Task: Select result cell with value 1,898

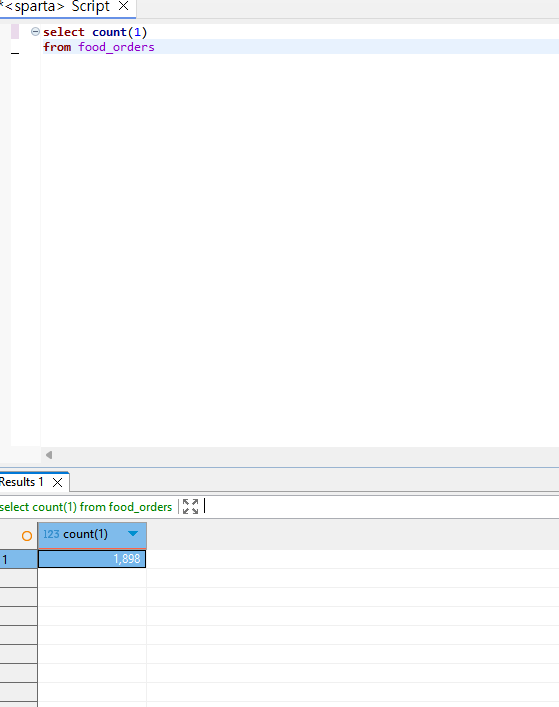Action: pos(92,559)
